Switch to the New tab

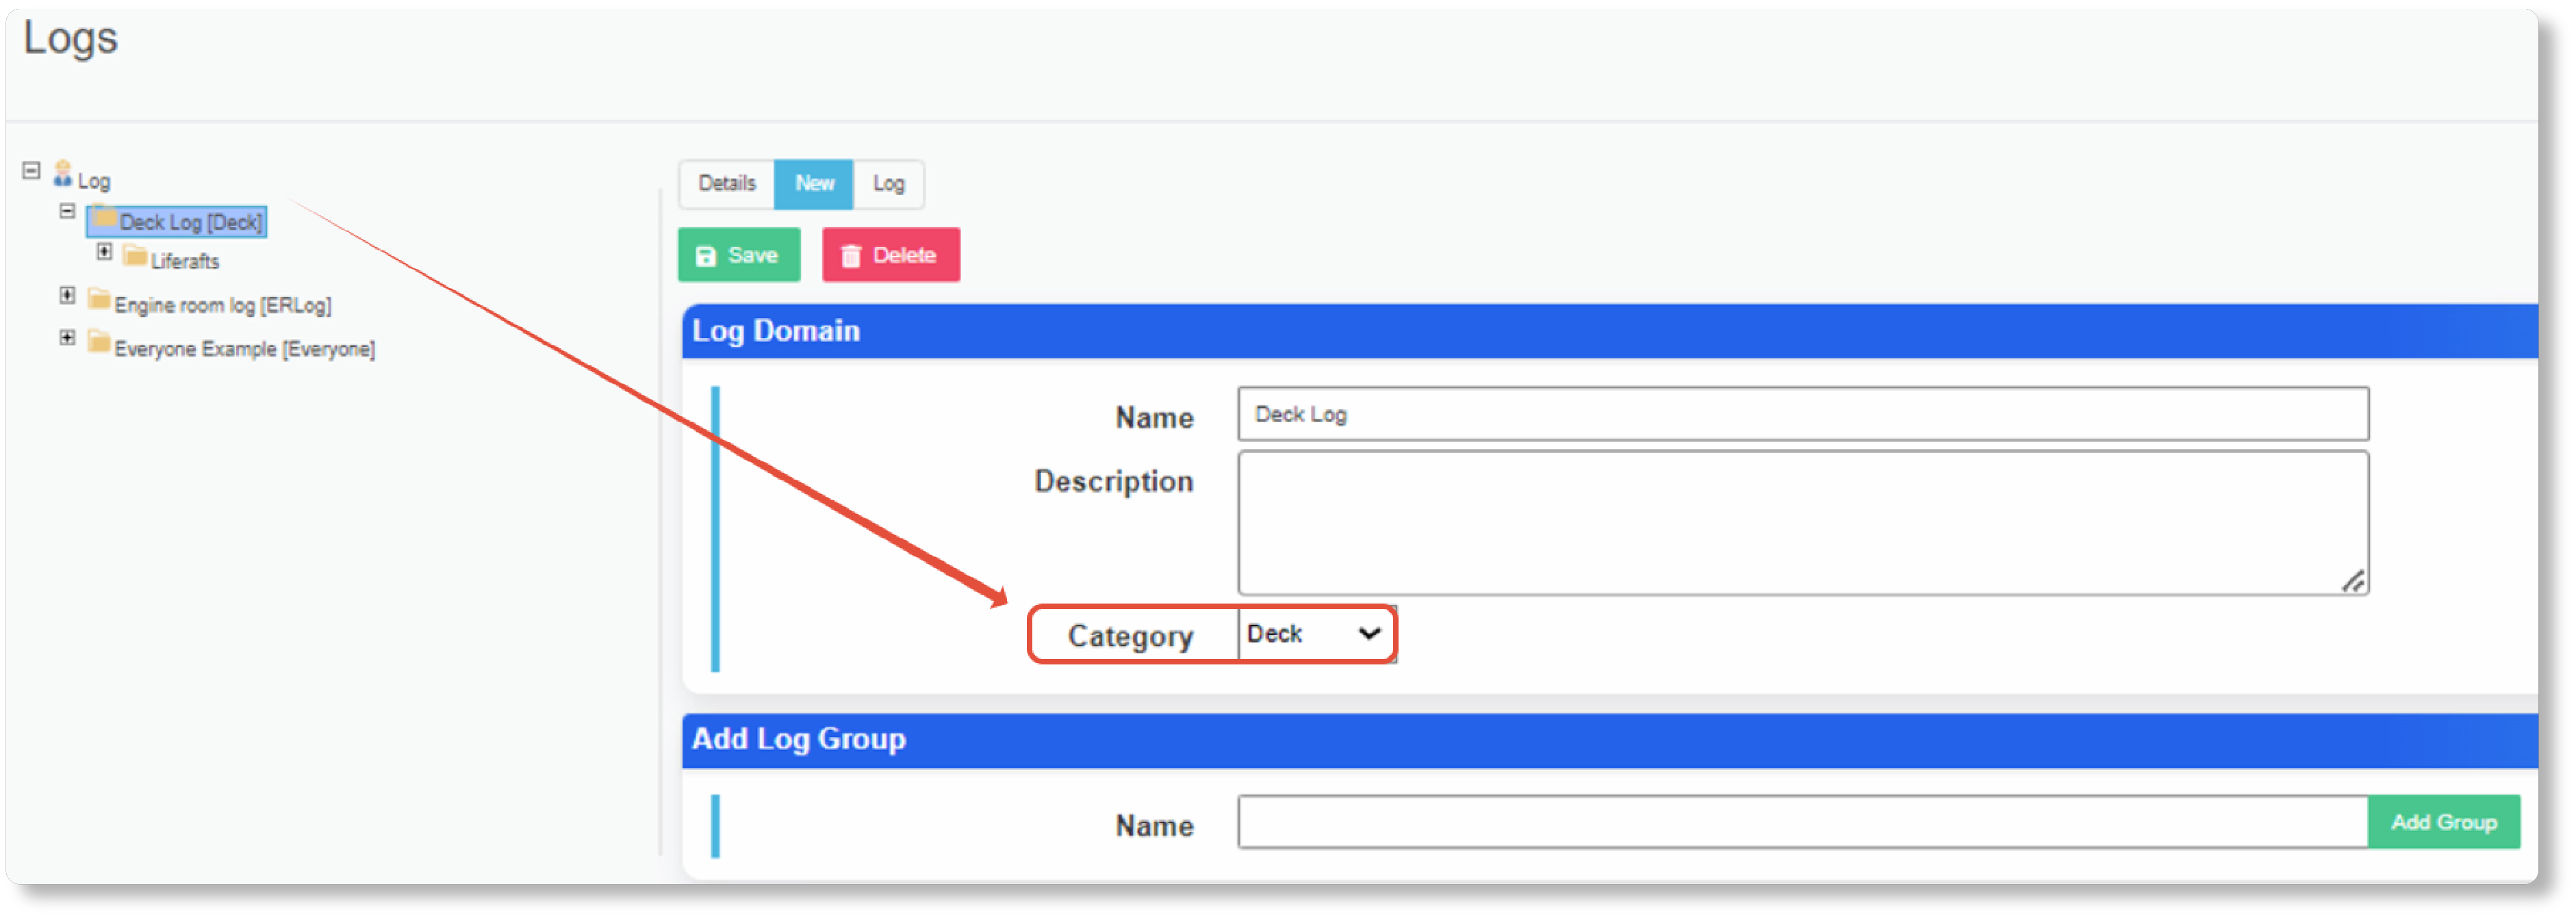[x=814, y=184]
